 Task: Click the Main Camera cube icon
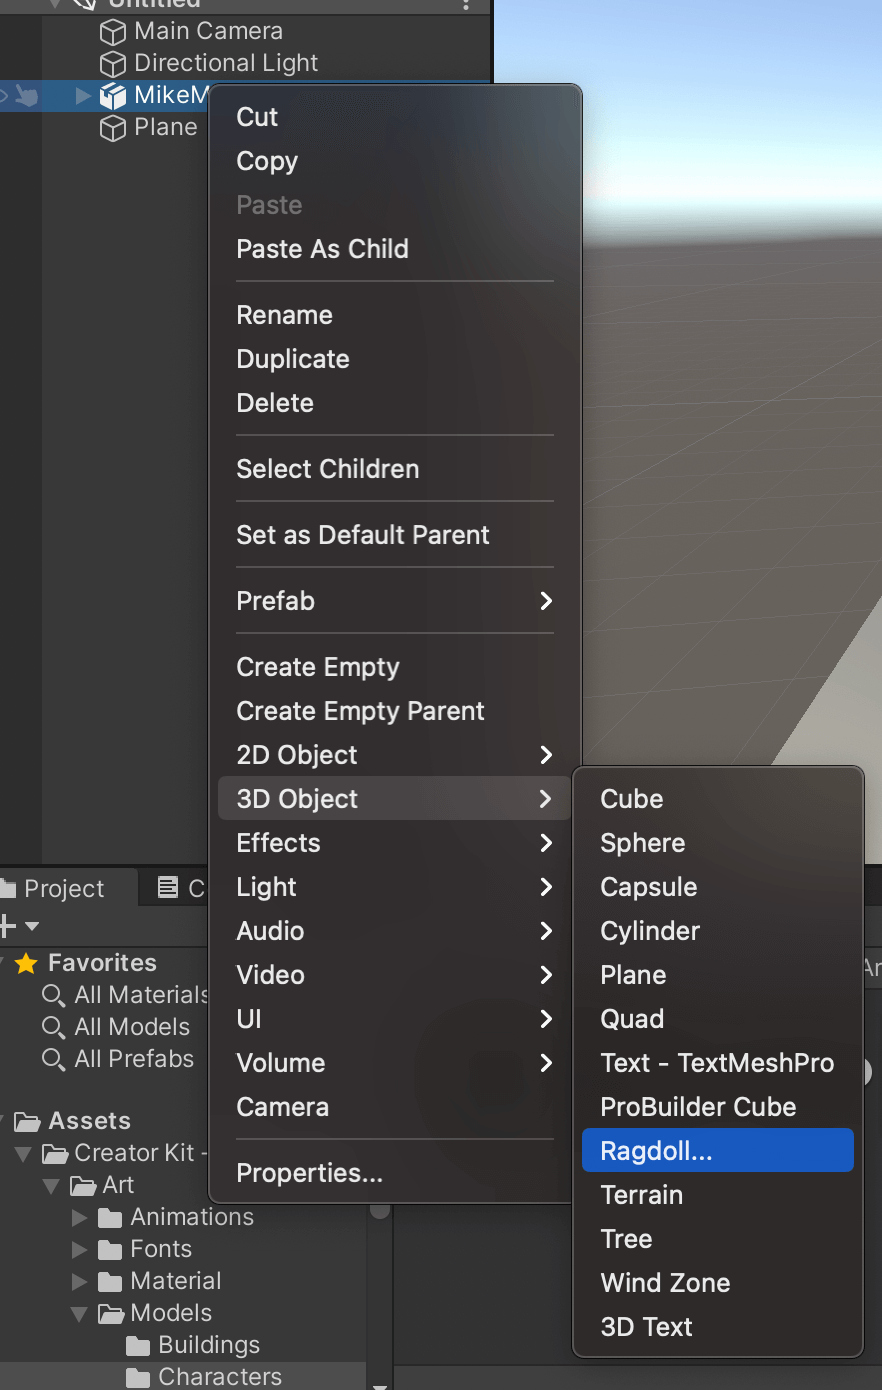pos(111,31)
